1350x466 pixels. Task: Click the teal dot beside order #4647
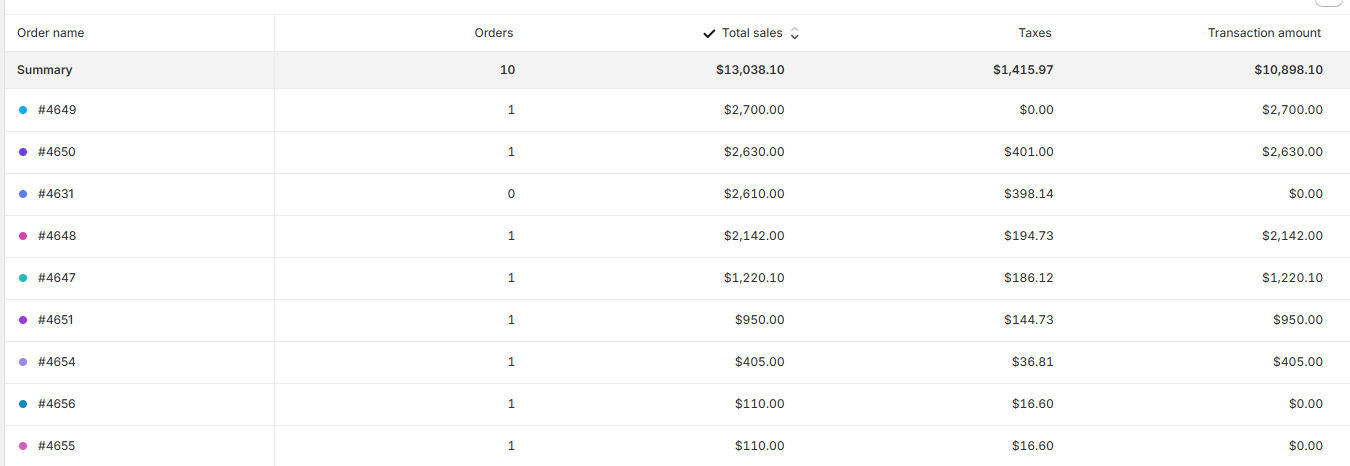(x=23, y=278)
